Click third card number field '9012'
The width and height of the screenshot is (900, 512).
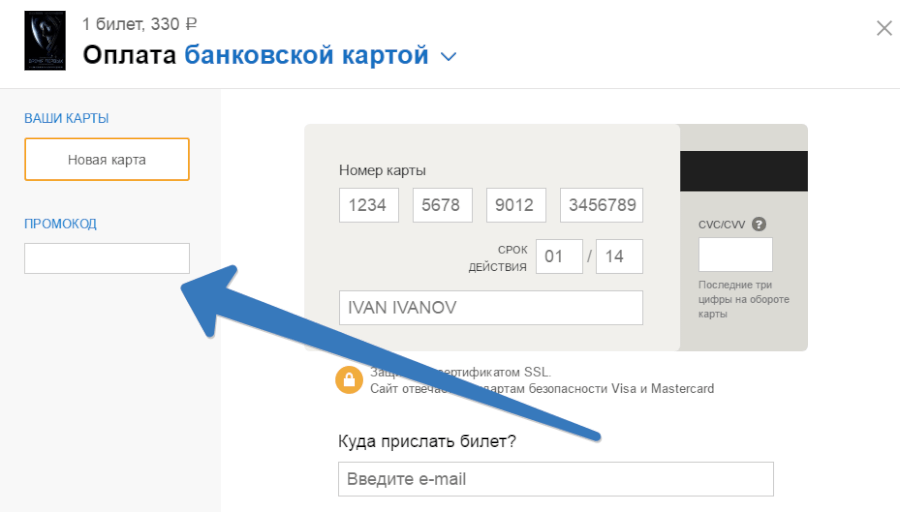click(x=516, y=205)
